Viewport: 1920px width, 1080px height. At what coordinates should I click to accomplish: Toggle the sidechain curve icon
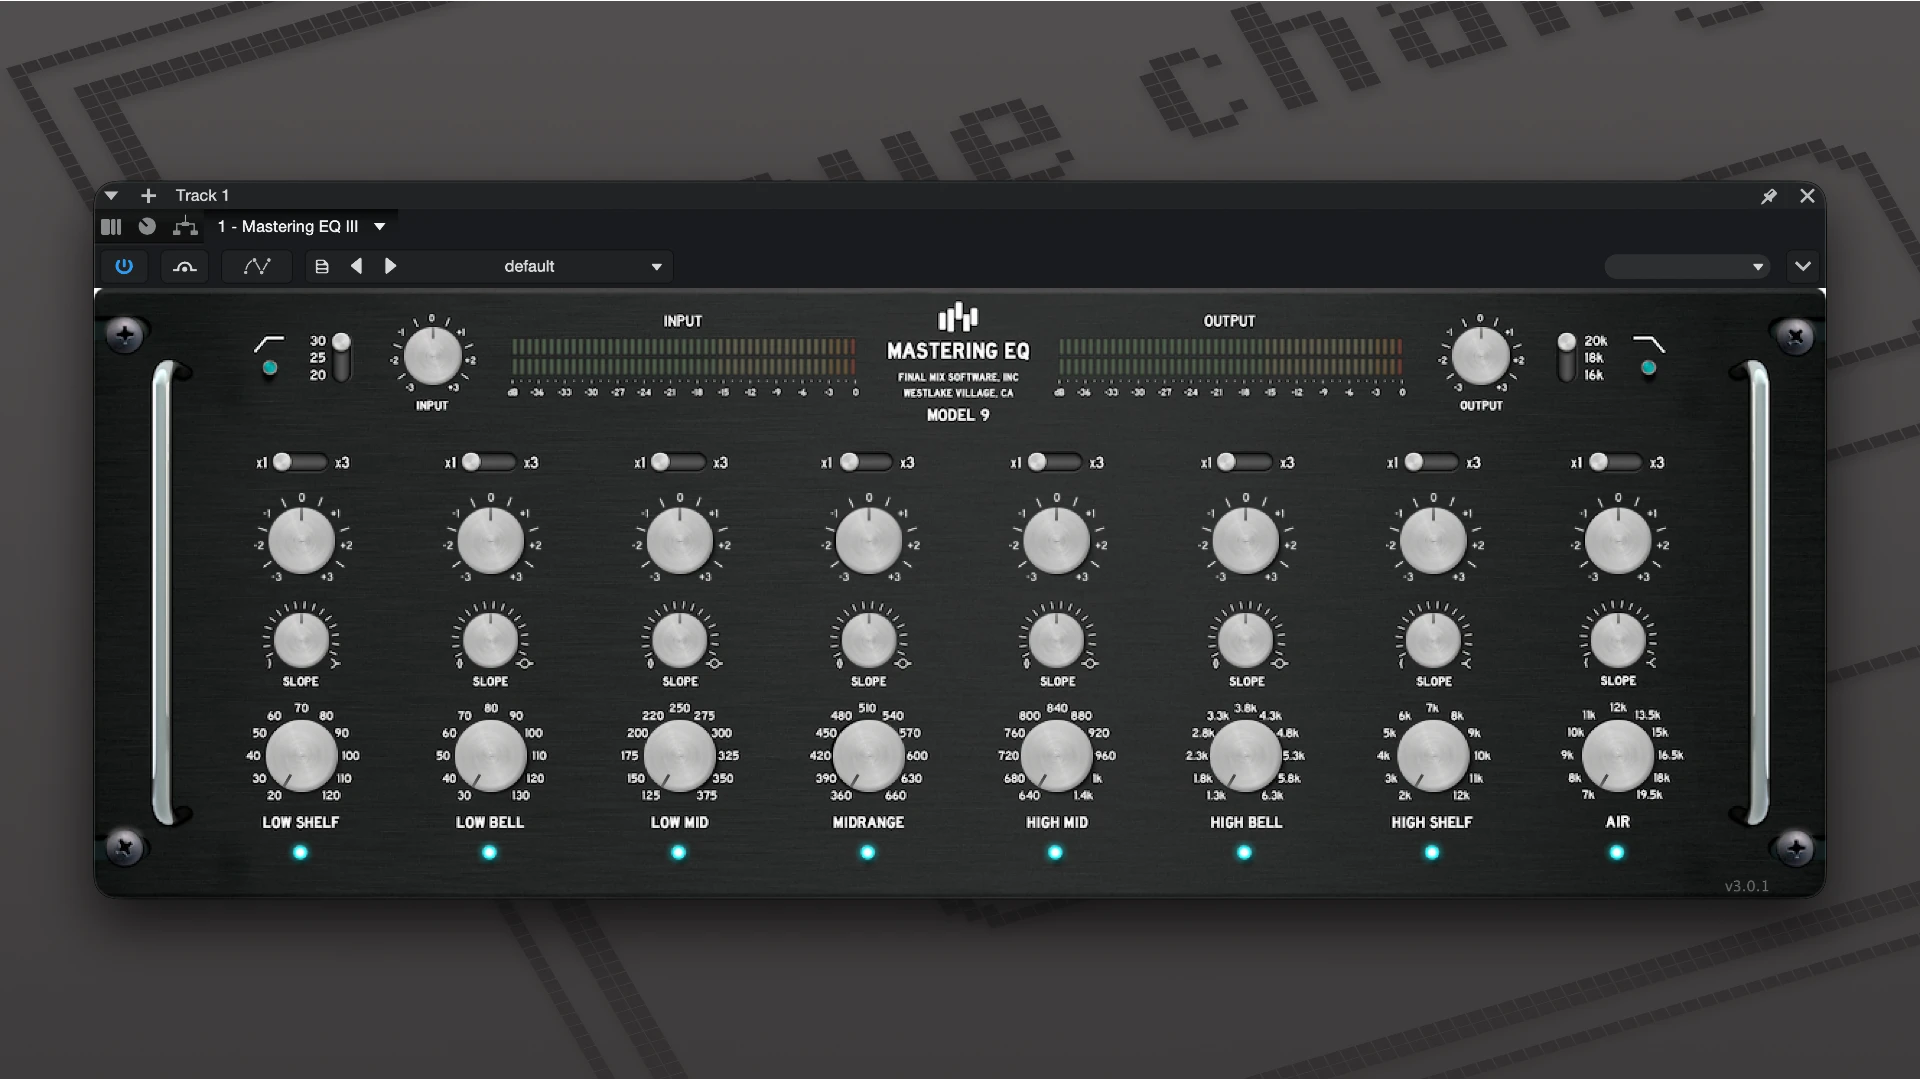pos(185,266)
